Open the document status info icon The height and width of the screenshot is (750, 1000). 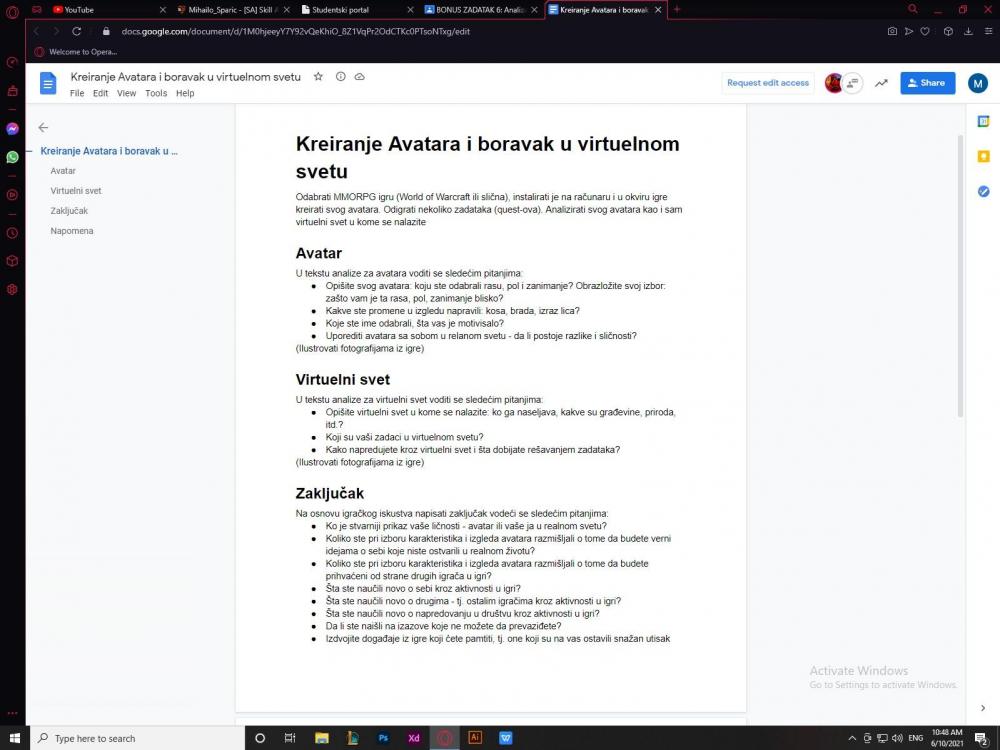(x=340, y=77)
